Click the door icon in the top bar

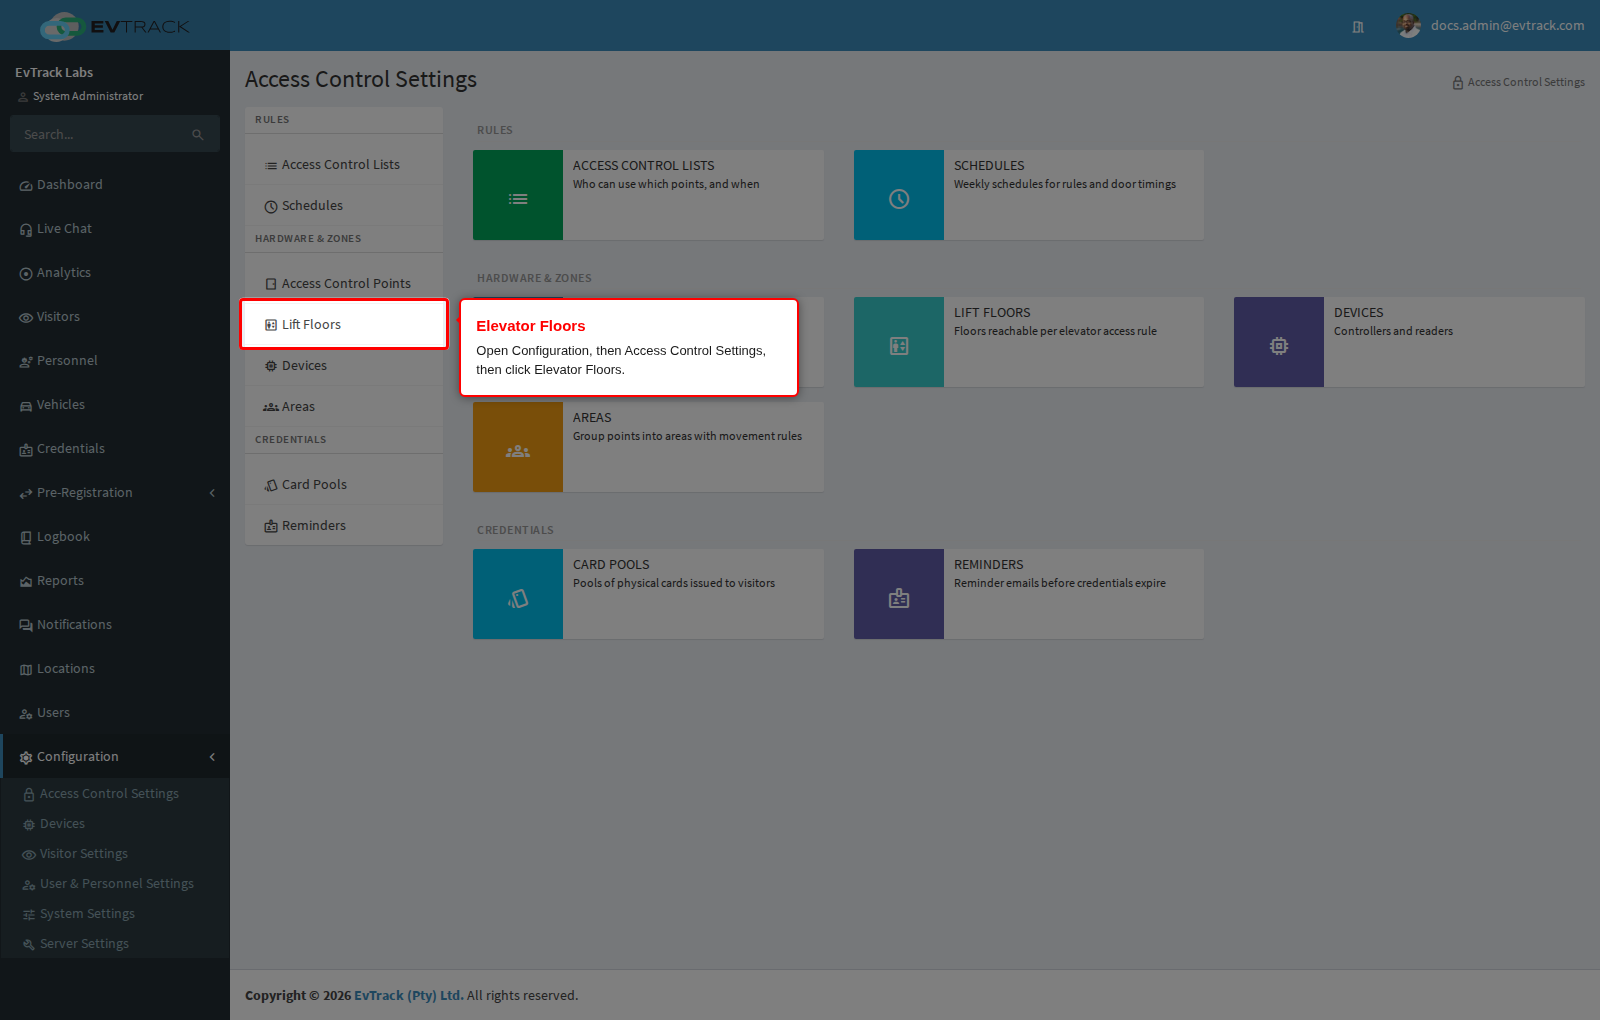pos(1358,27)
